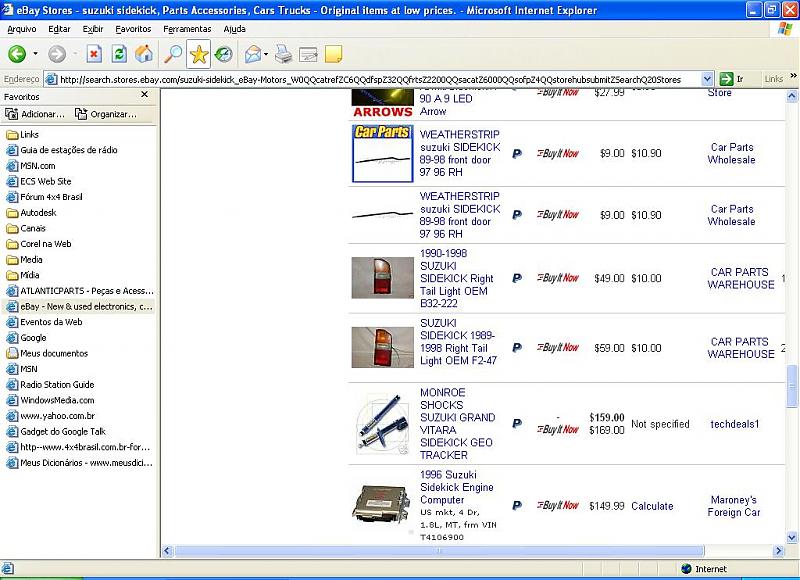The height and width of the screenshot is (580, 800).
Task: Open the Maroney's Foreign Car store link
Action: tap(734, 506)
